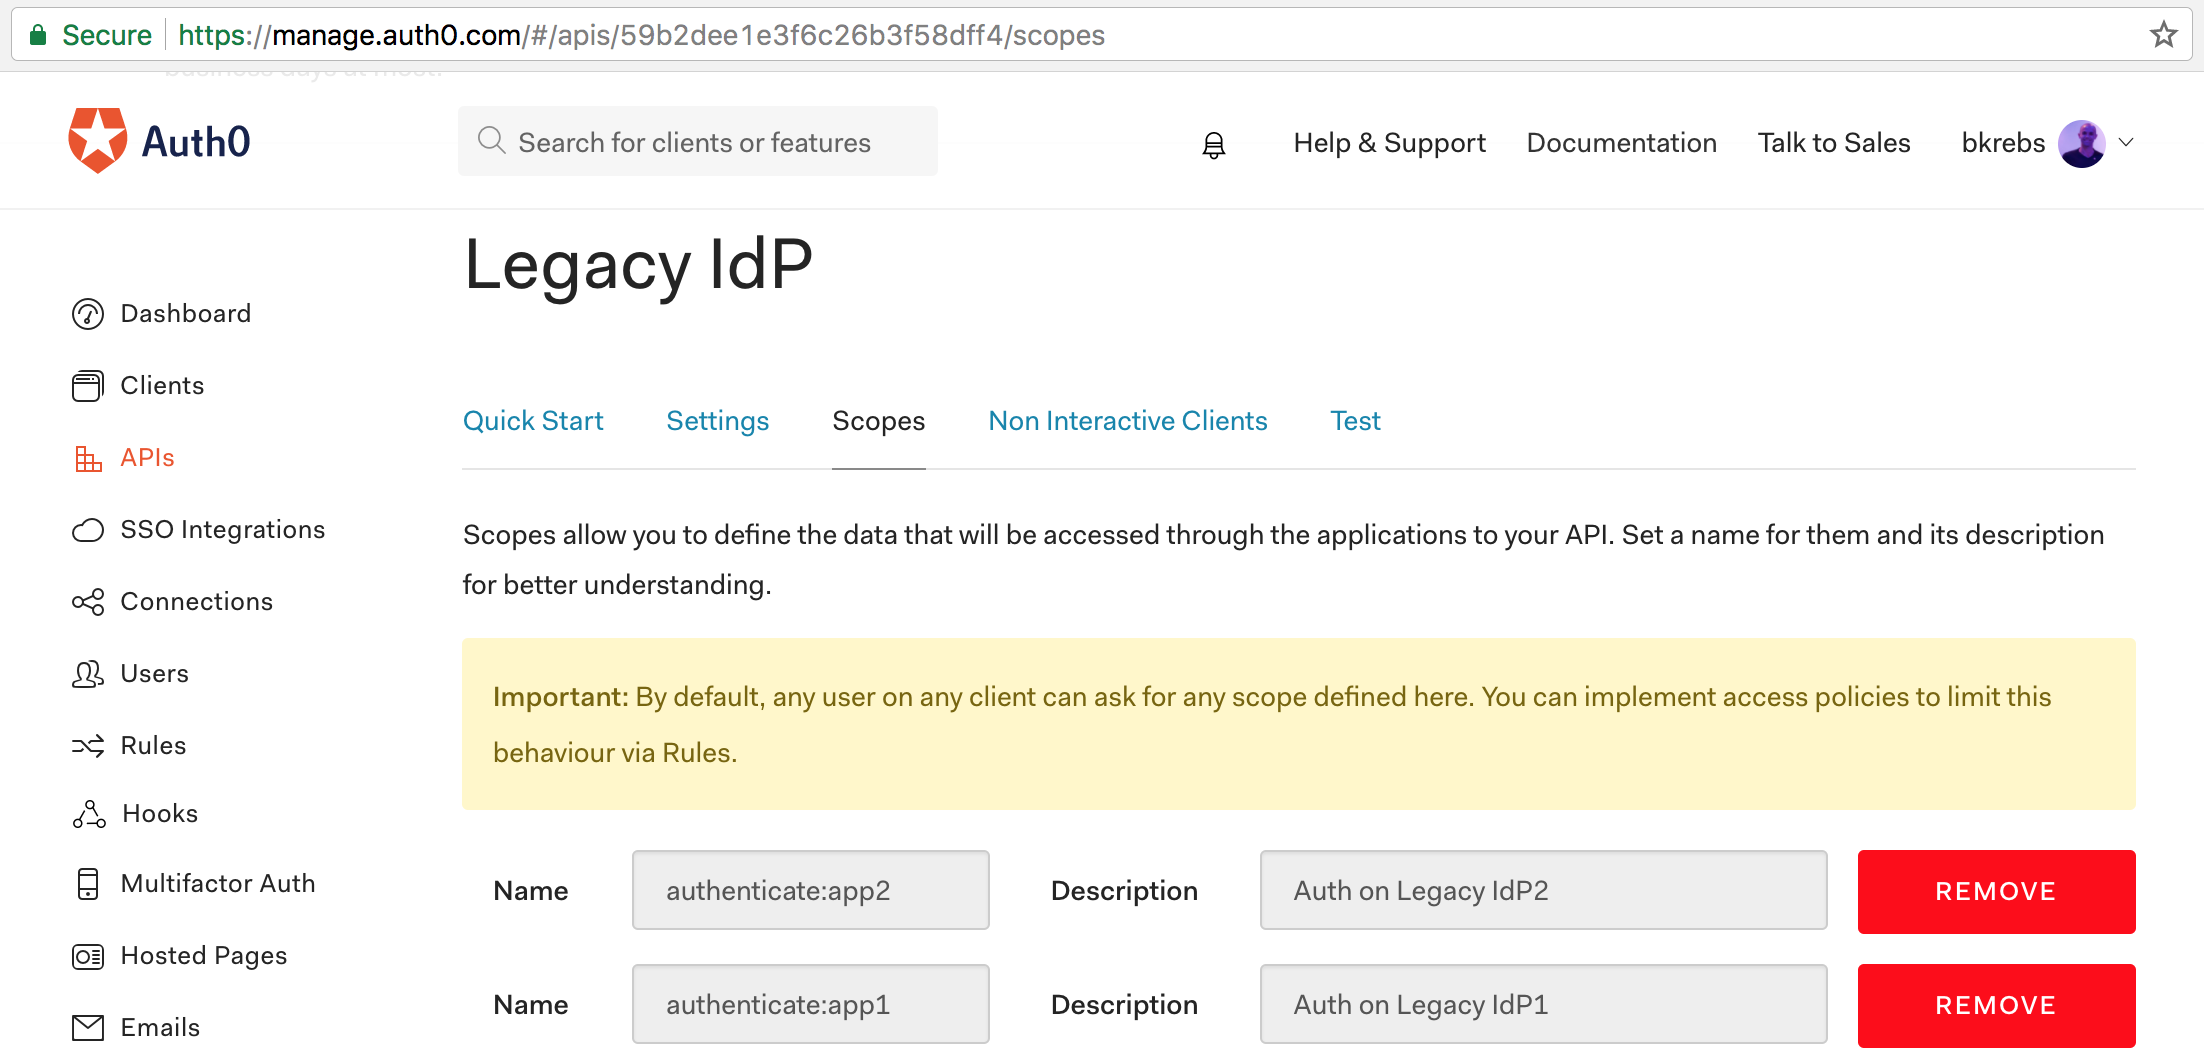Click the authenticate:app1 name field
Image resolution: width=2204 pixels, height=1062 pixels.
pyautogui.click(x=811, y=1004)
